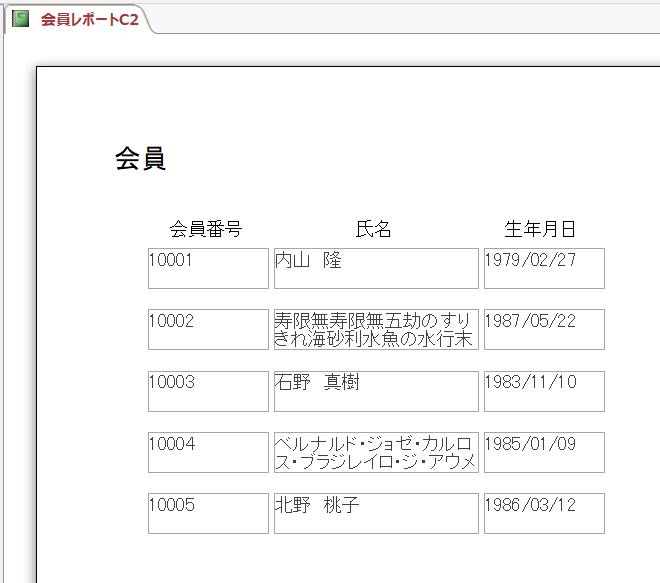The image size is (660, 583).
Task: Select member number field 10004
Action: [x=208, y=453]
